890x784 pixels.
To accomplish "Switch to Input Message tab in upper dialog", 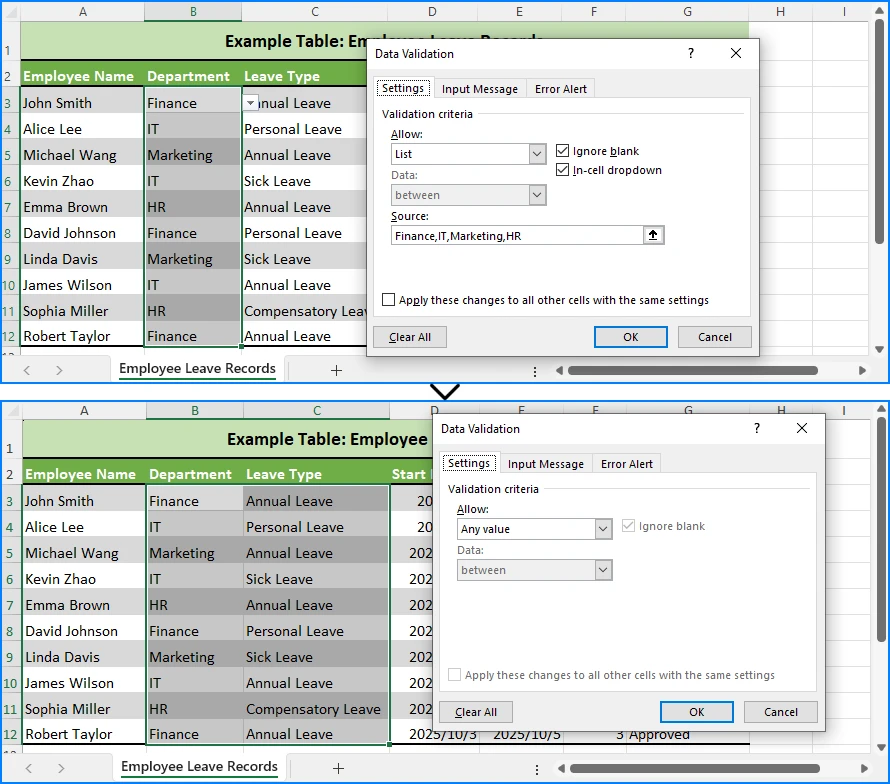I will click(480, 89).
